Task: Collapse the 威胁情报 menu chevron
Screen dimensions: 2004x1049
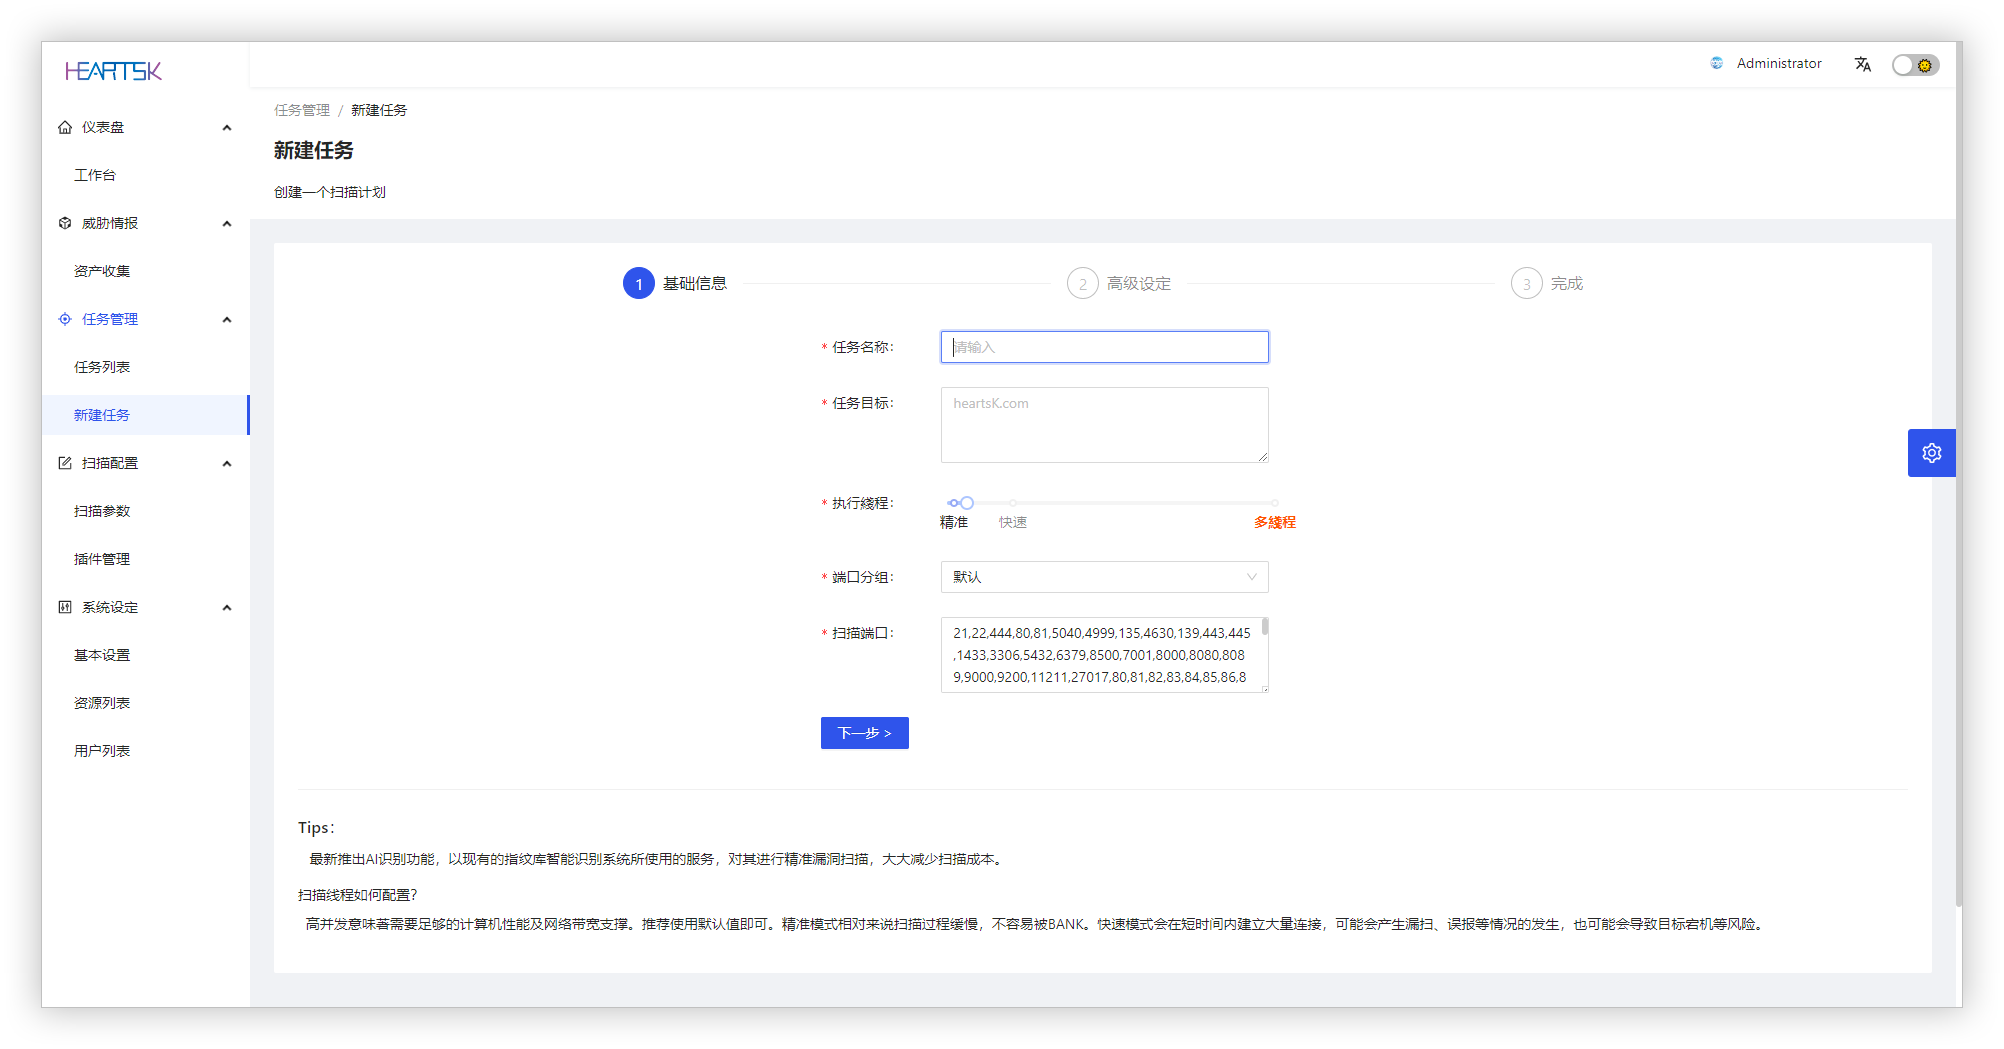Action: pos(227,223)
